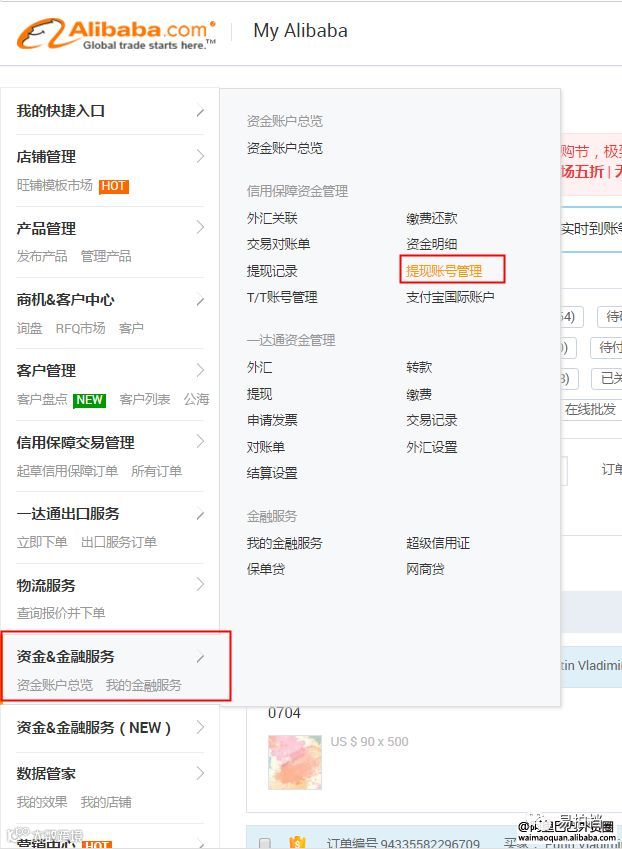Open My Alibaba home link

pyautogui.click(x=300, y=31)
